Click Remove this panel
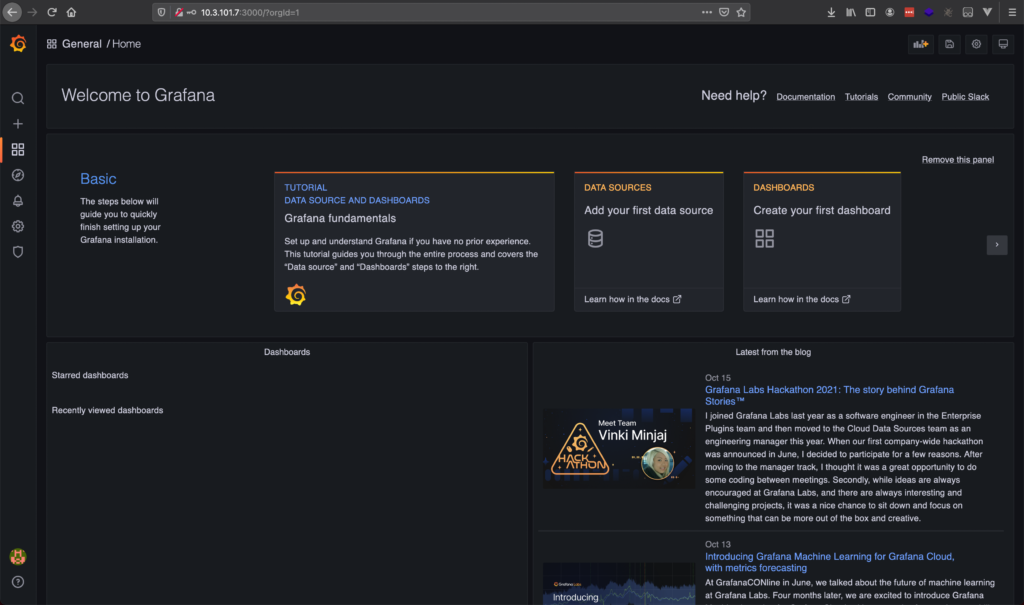 957,159
